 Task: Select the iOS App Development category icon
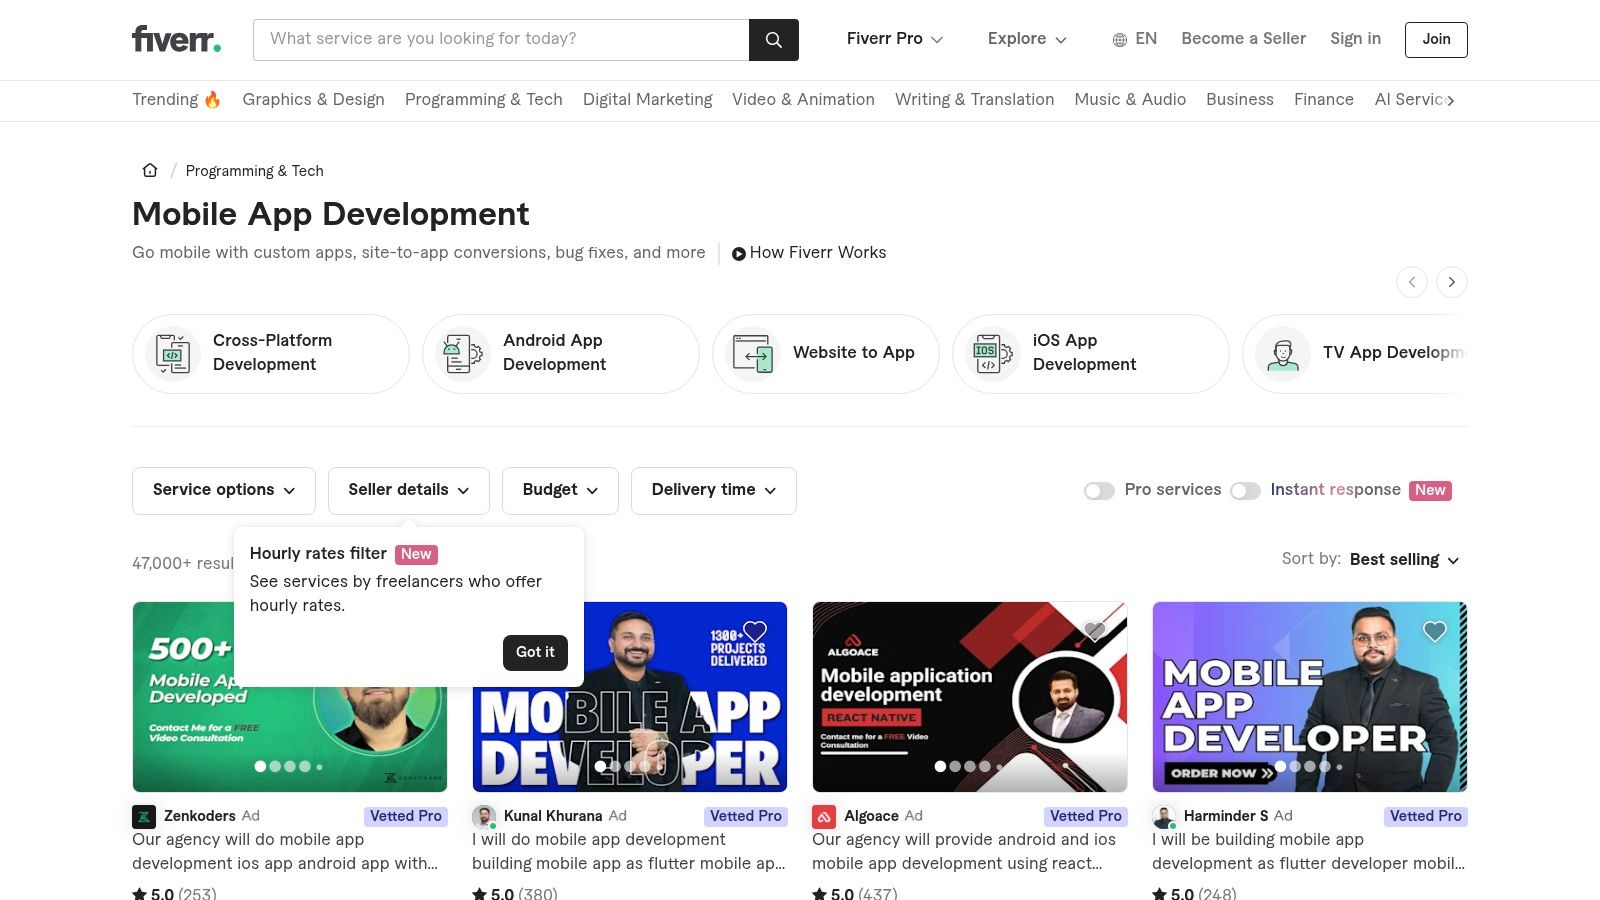(990, 353)
